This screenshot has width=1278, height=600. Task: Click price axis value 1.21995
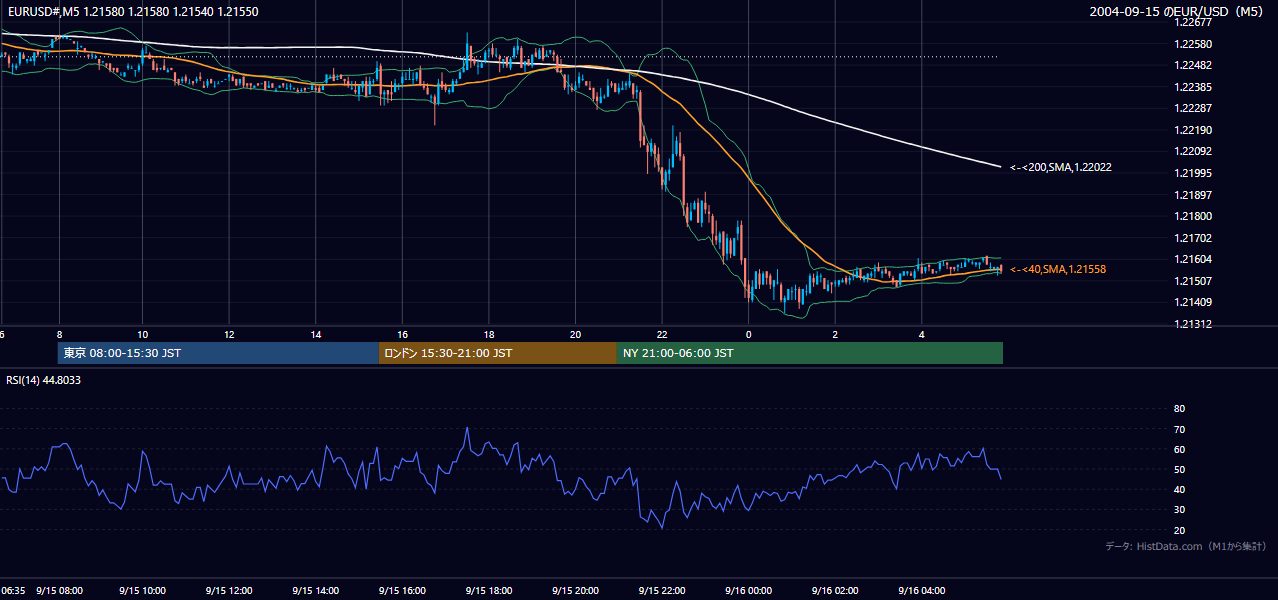(x=1191, y=173)
